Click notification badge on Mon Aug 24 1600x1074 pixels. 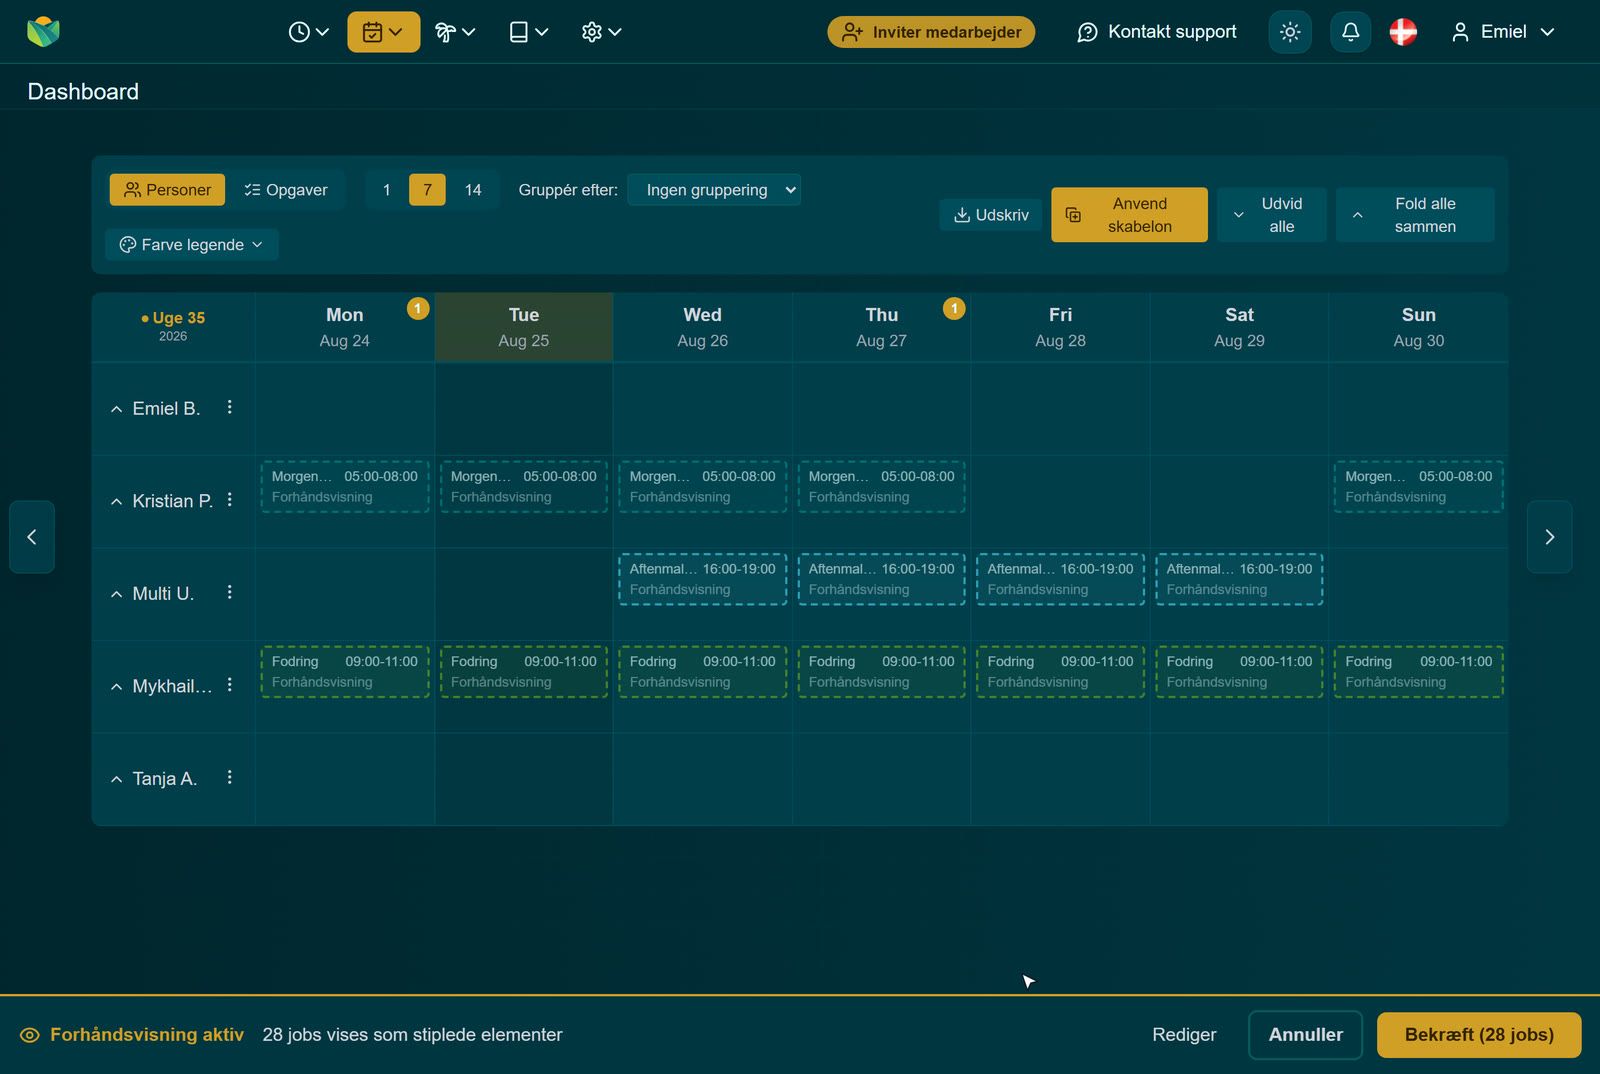click(x=418, y=308)
